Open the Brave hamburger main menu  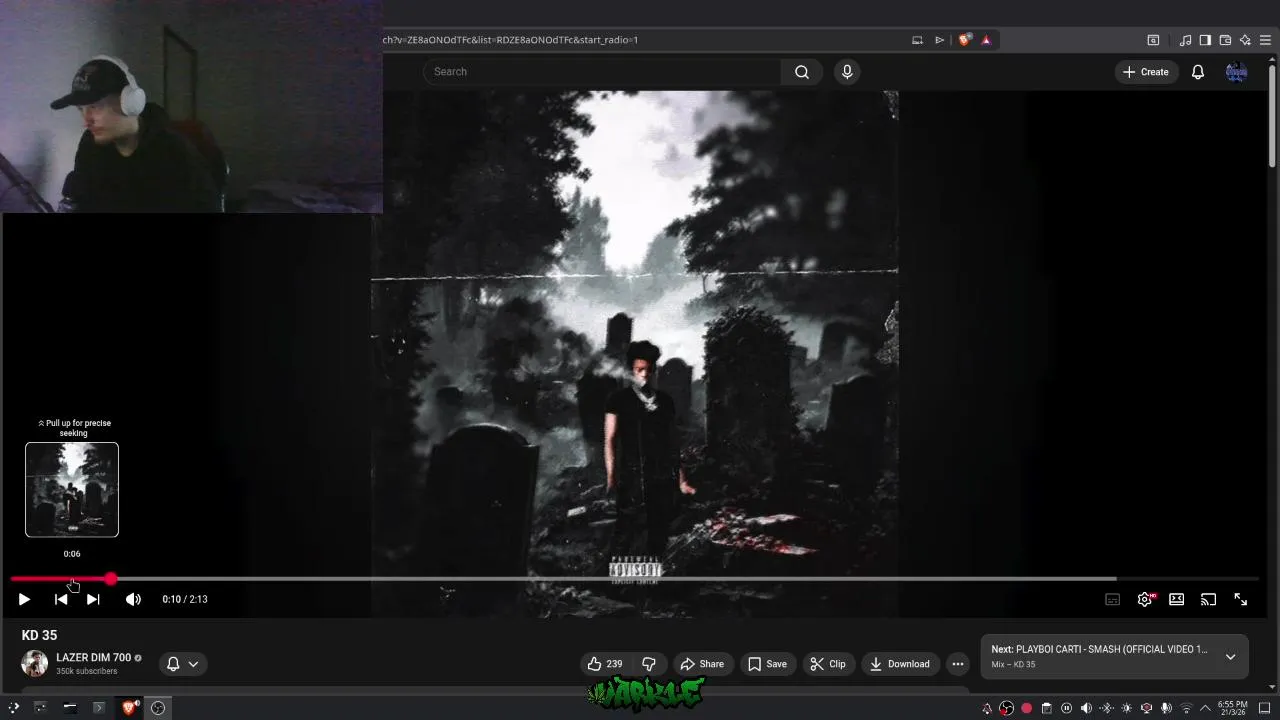tap(1265, 40)
